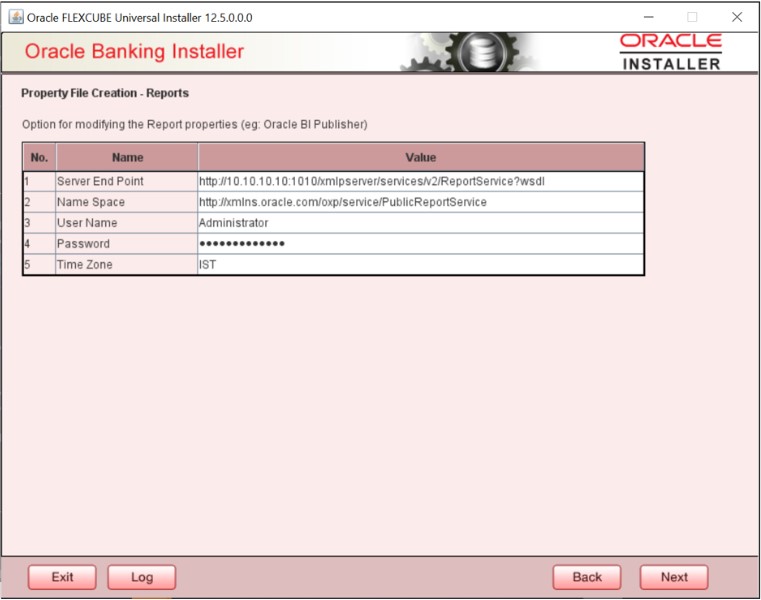This screenshot has width=761, height=600.
Task: Click the 'Name' column header
Action: 127,157
